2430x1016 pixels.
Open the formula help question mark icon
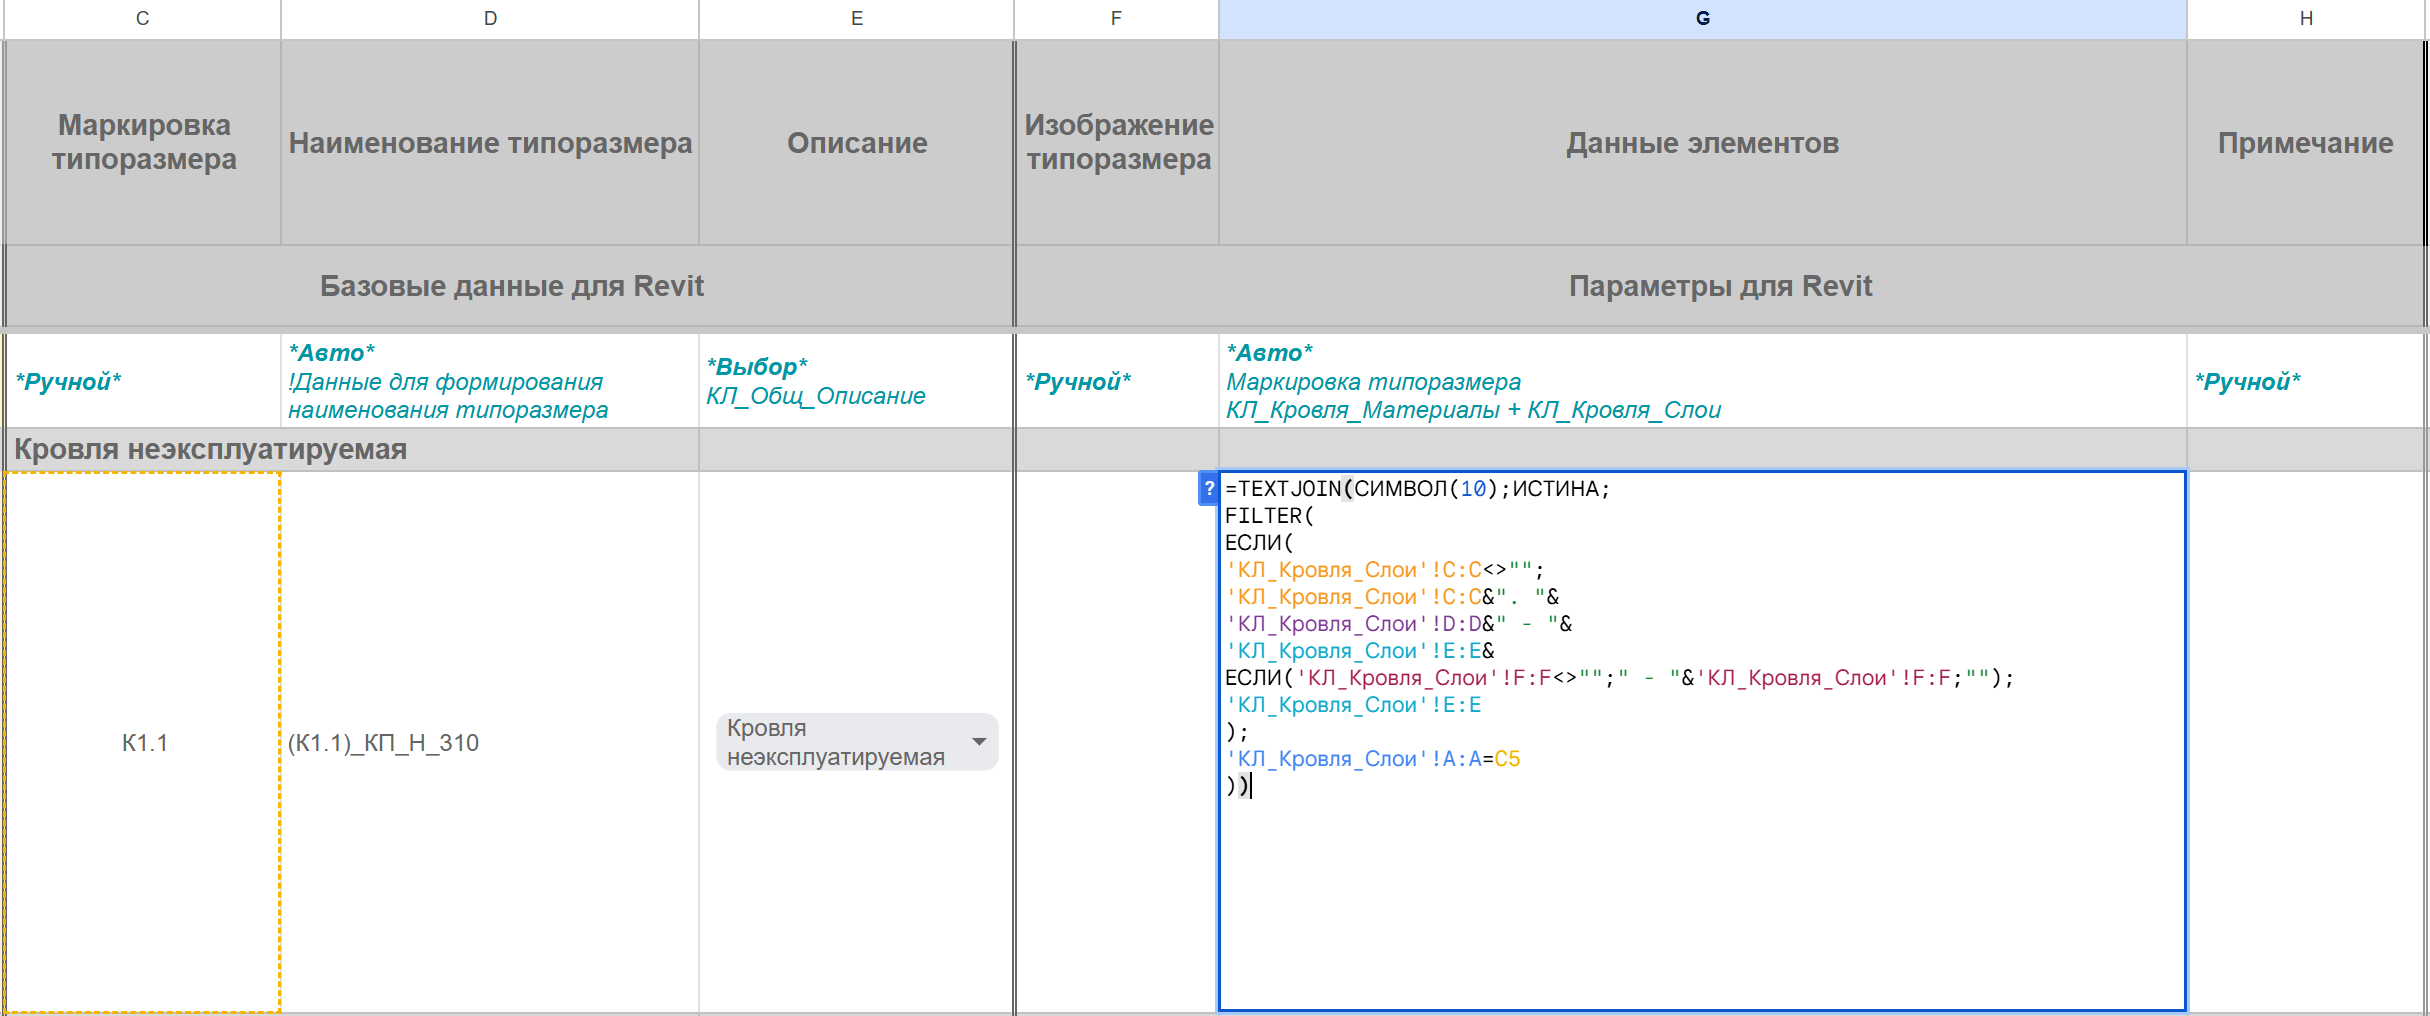coord(1208,488)
